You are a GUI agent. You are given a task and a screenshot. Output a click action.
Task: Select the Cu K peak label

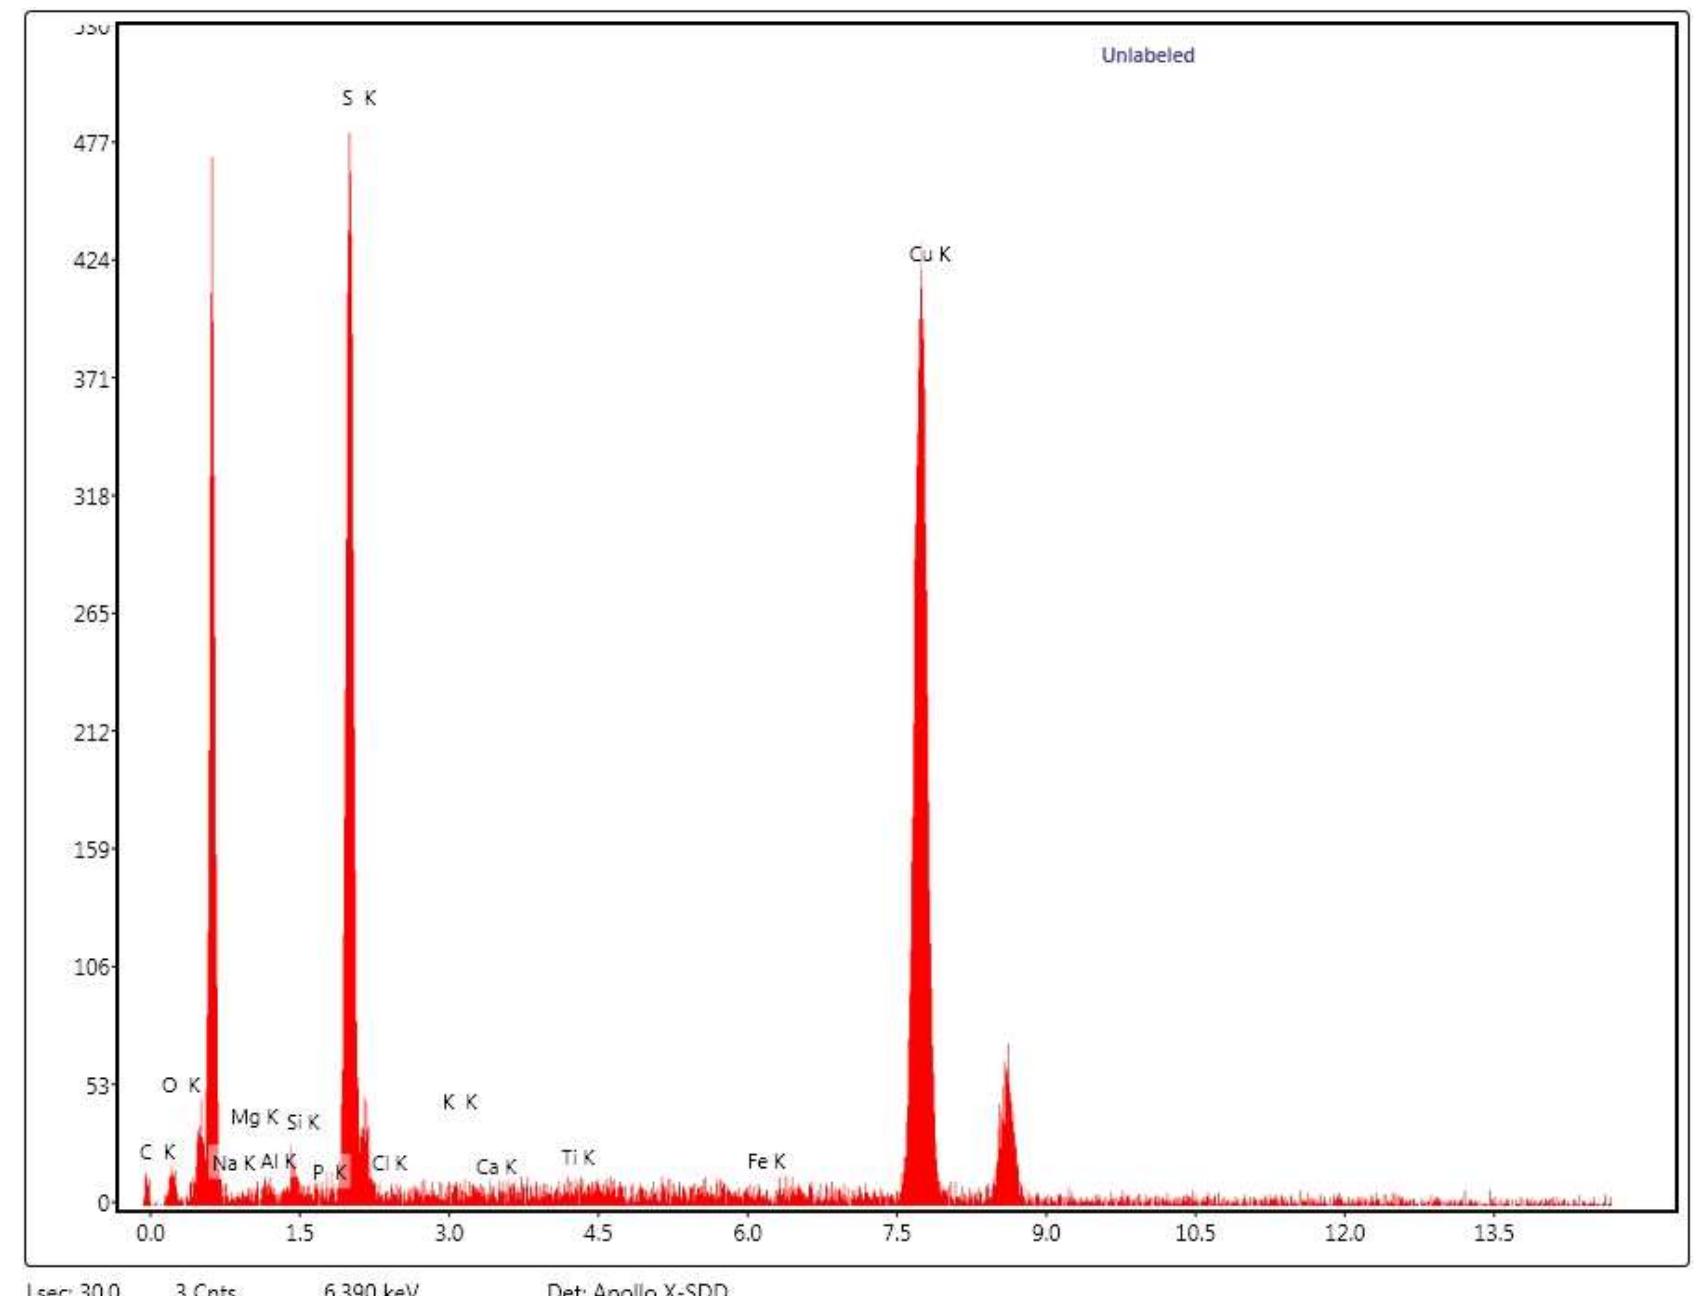(x=929, y=254)
